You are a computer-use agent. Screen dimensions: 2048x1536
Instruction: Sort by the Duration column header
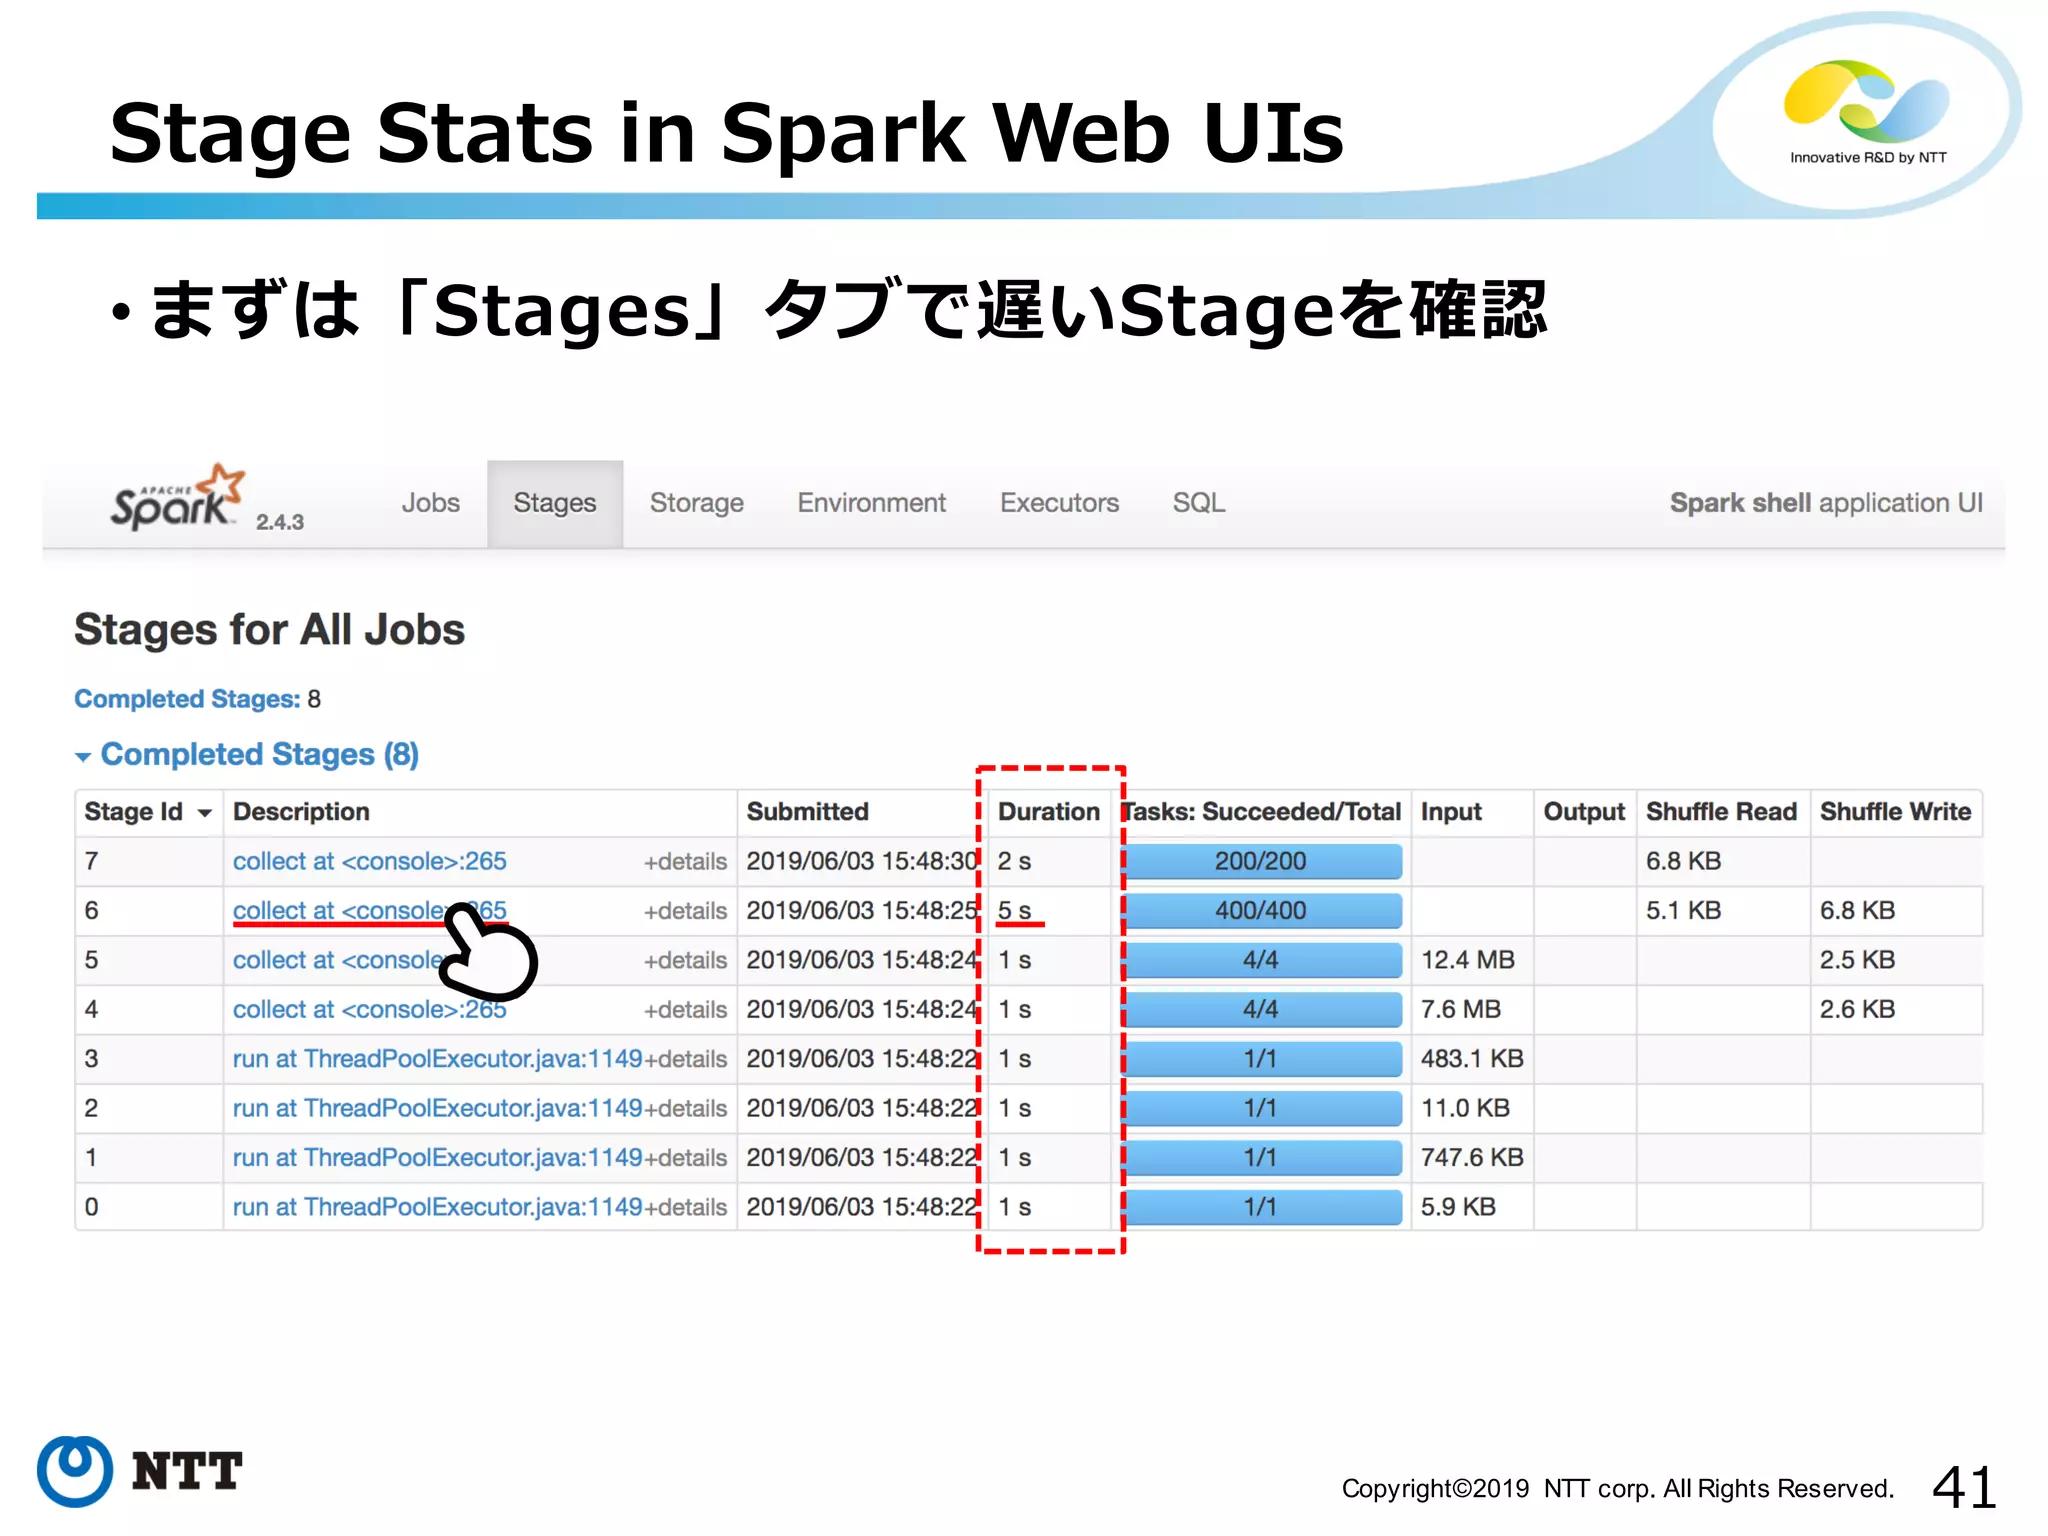click(x=1047, y=812)
